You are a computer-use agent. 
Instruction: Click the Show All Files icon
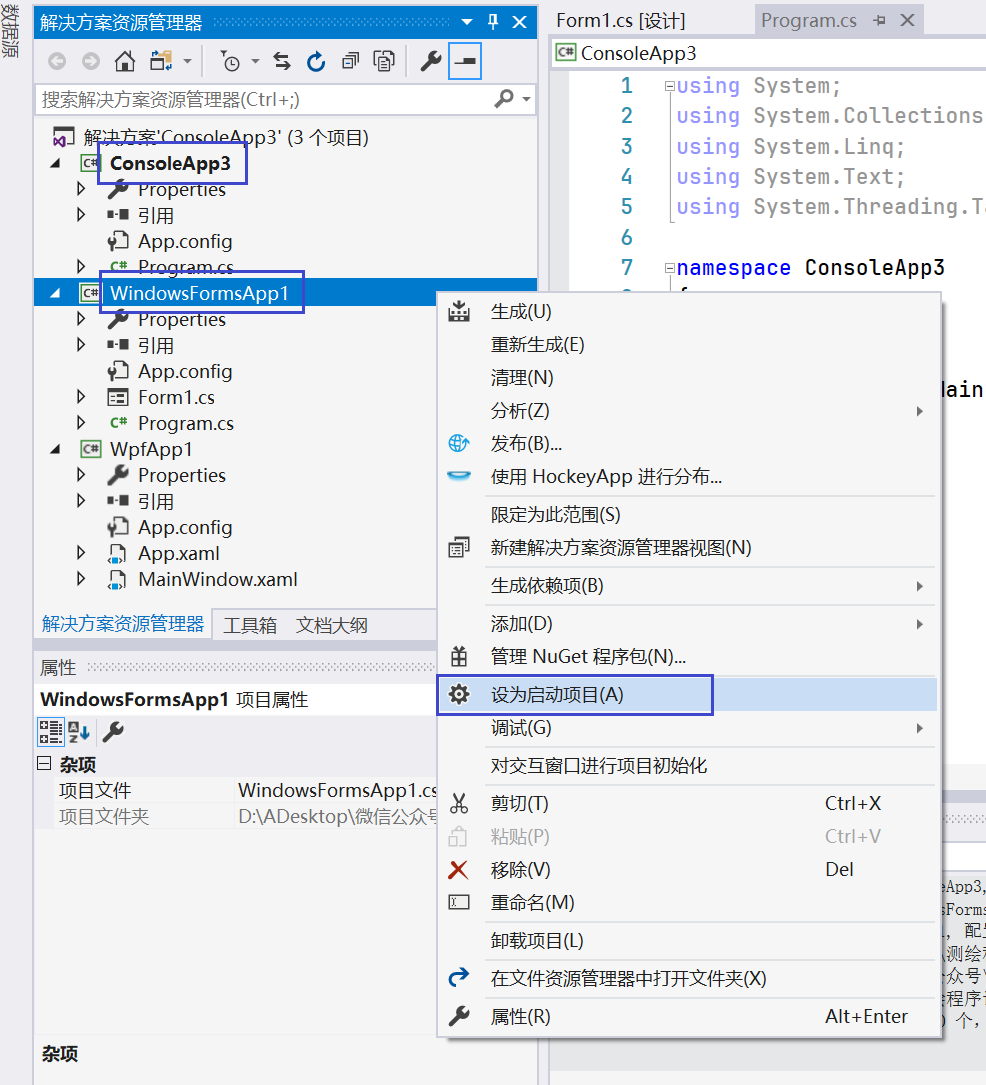click(384, 62)
